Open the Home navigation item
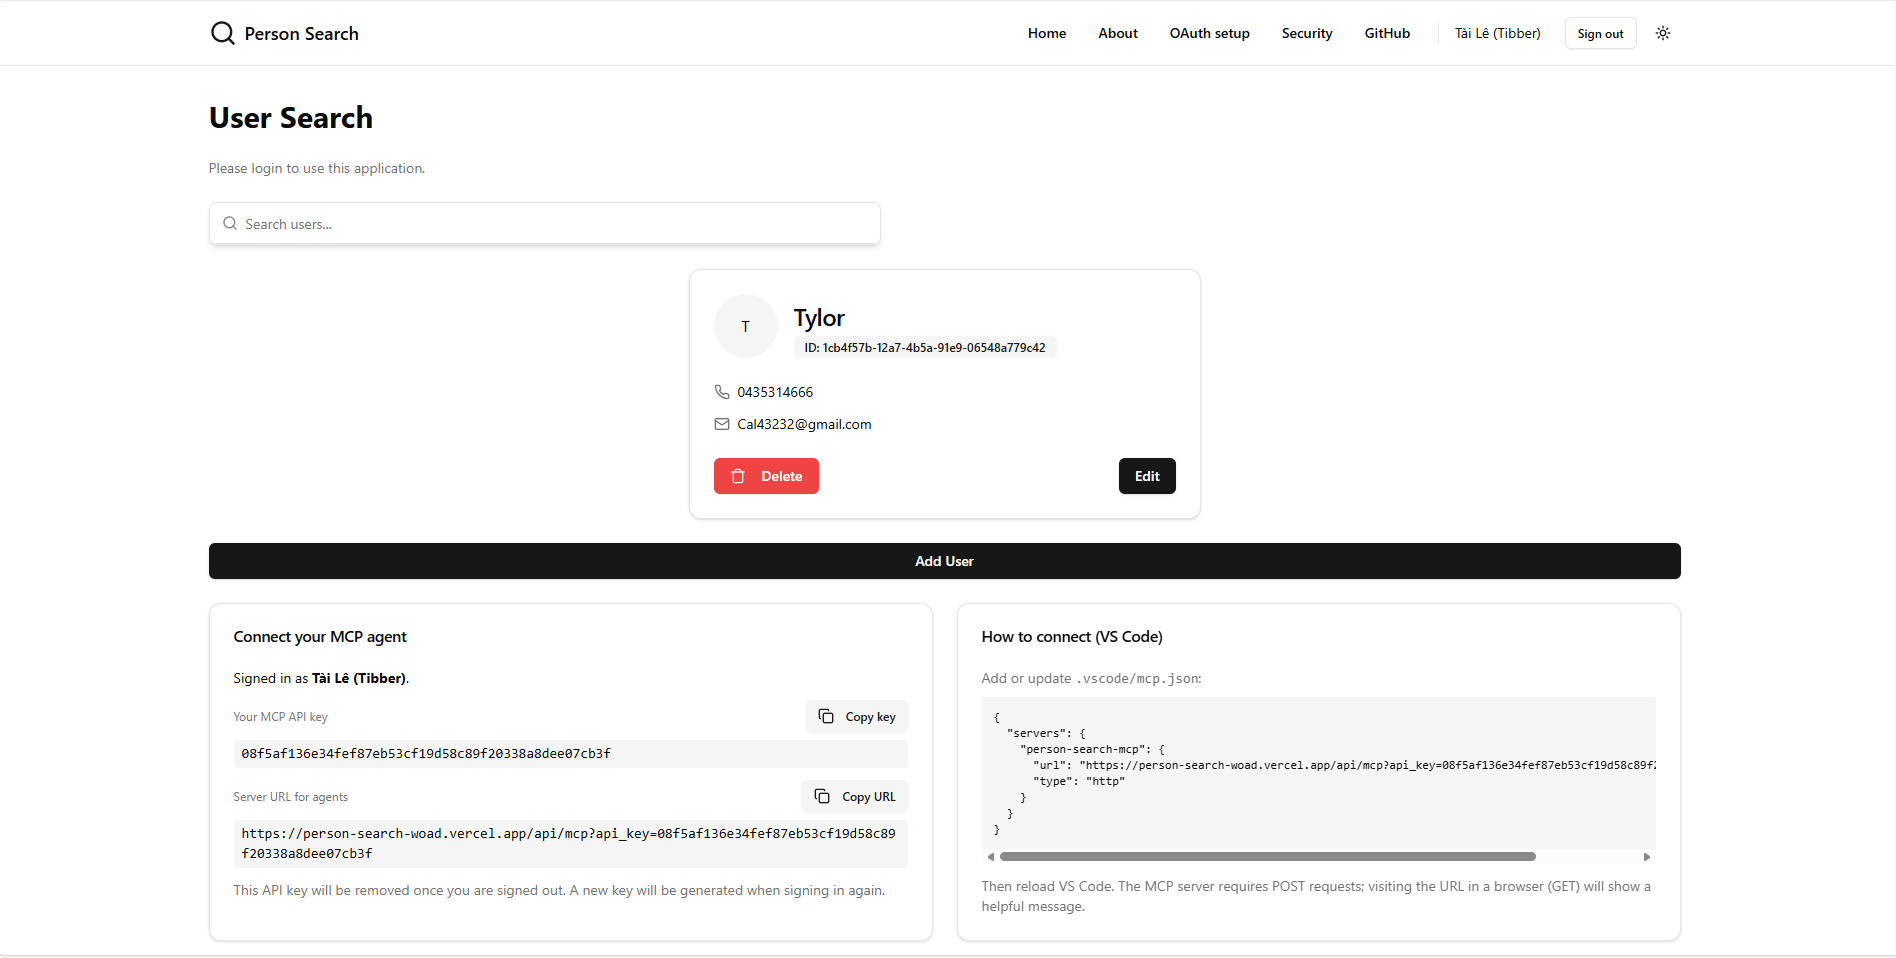Screen dimensions: 1896x958 (1046, 33)
